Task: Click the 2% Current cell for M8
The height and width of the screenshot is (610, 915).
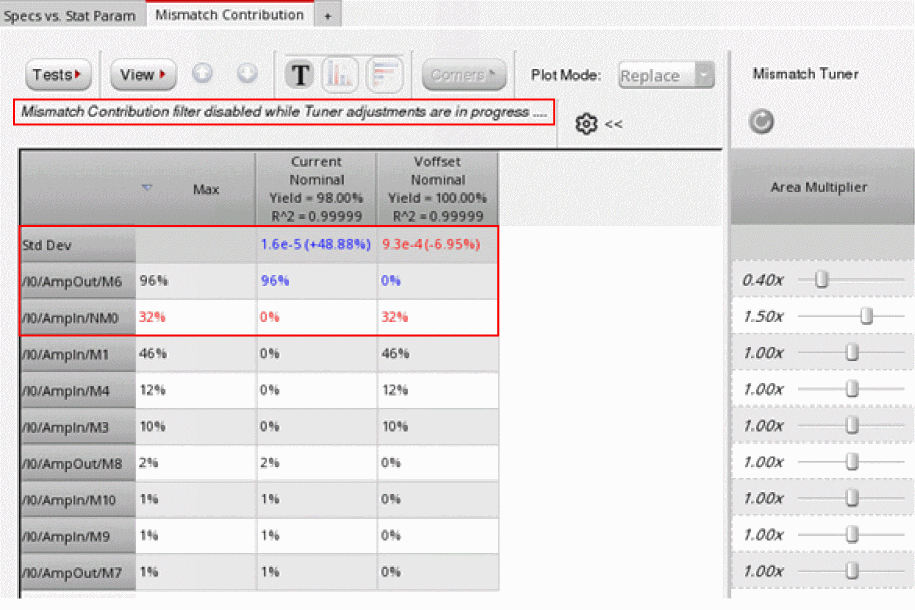Action: (x=316, y=462)
